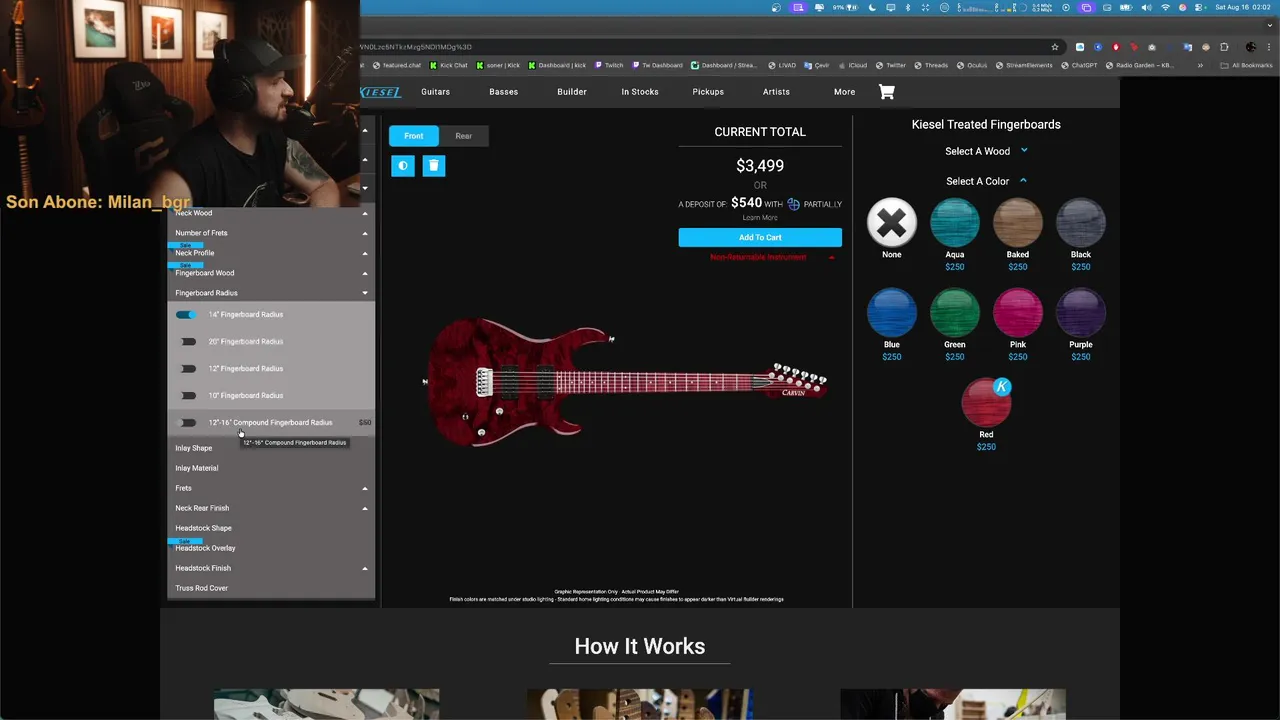Enable 20" Fingerboard Radius switch
The image size is (1280, 720).
point(187,342)
